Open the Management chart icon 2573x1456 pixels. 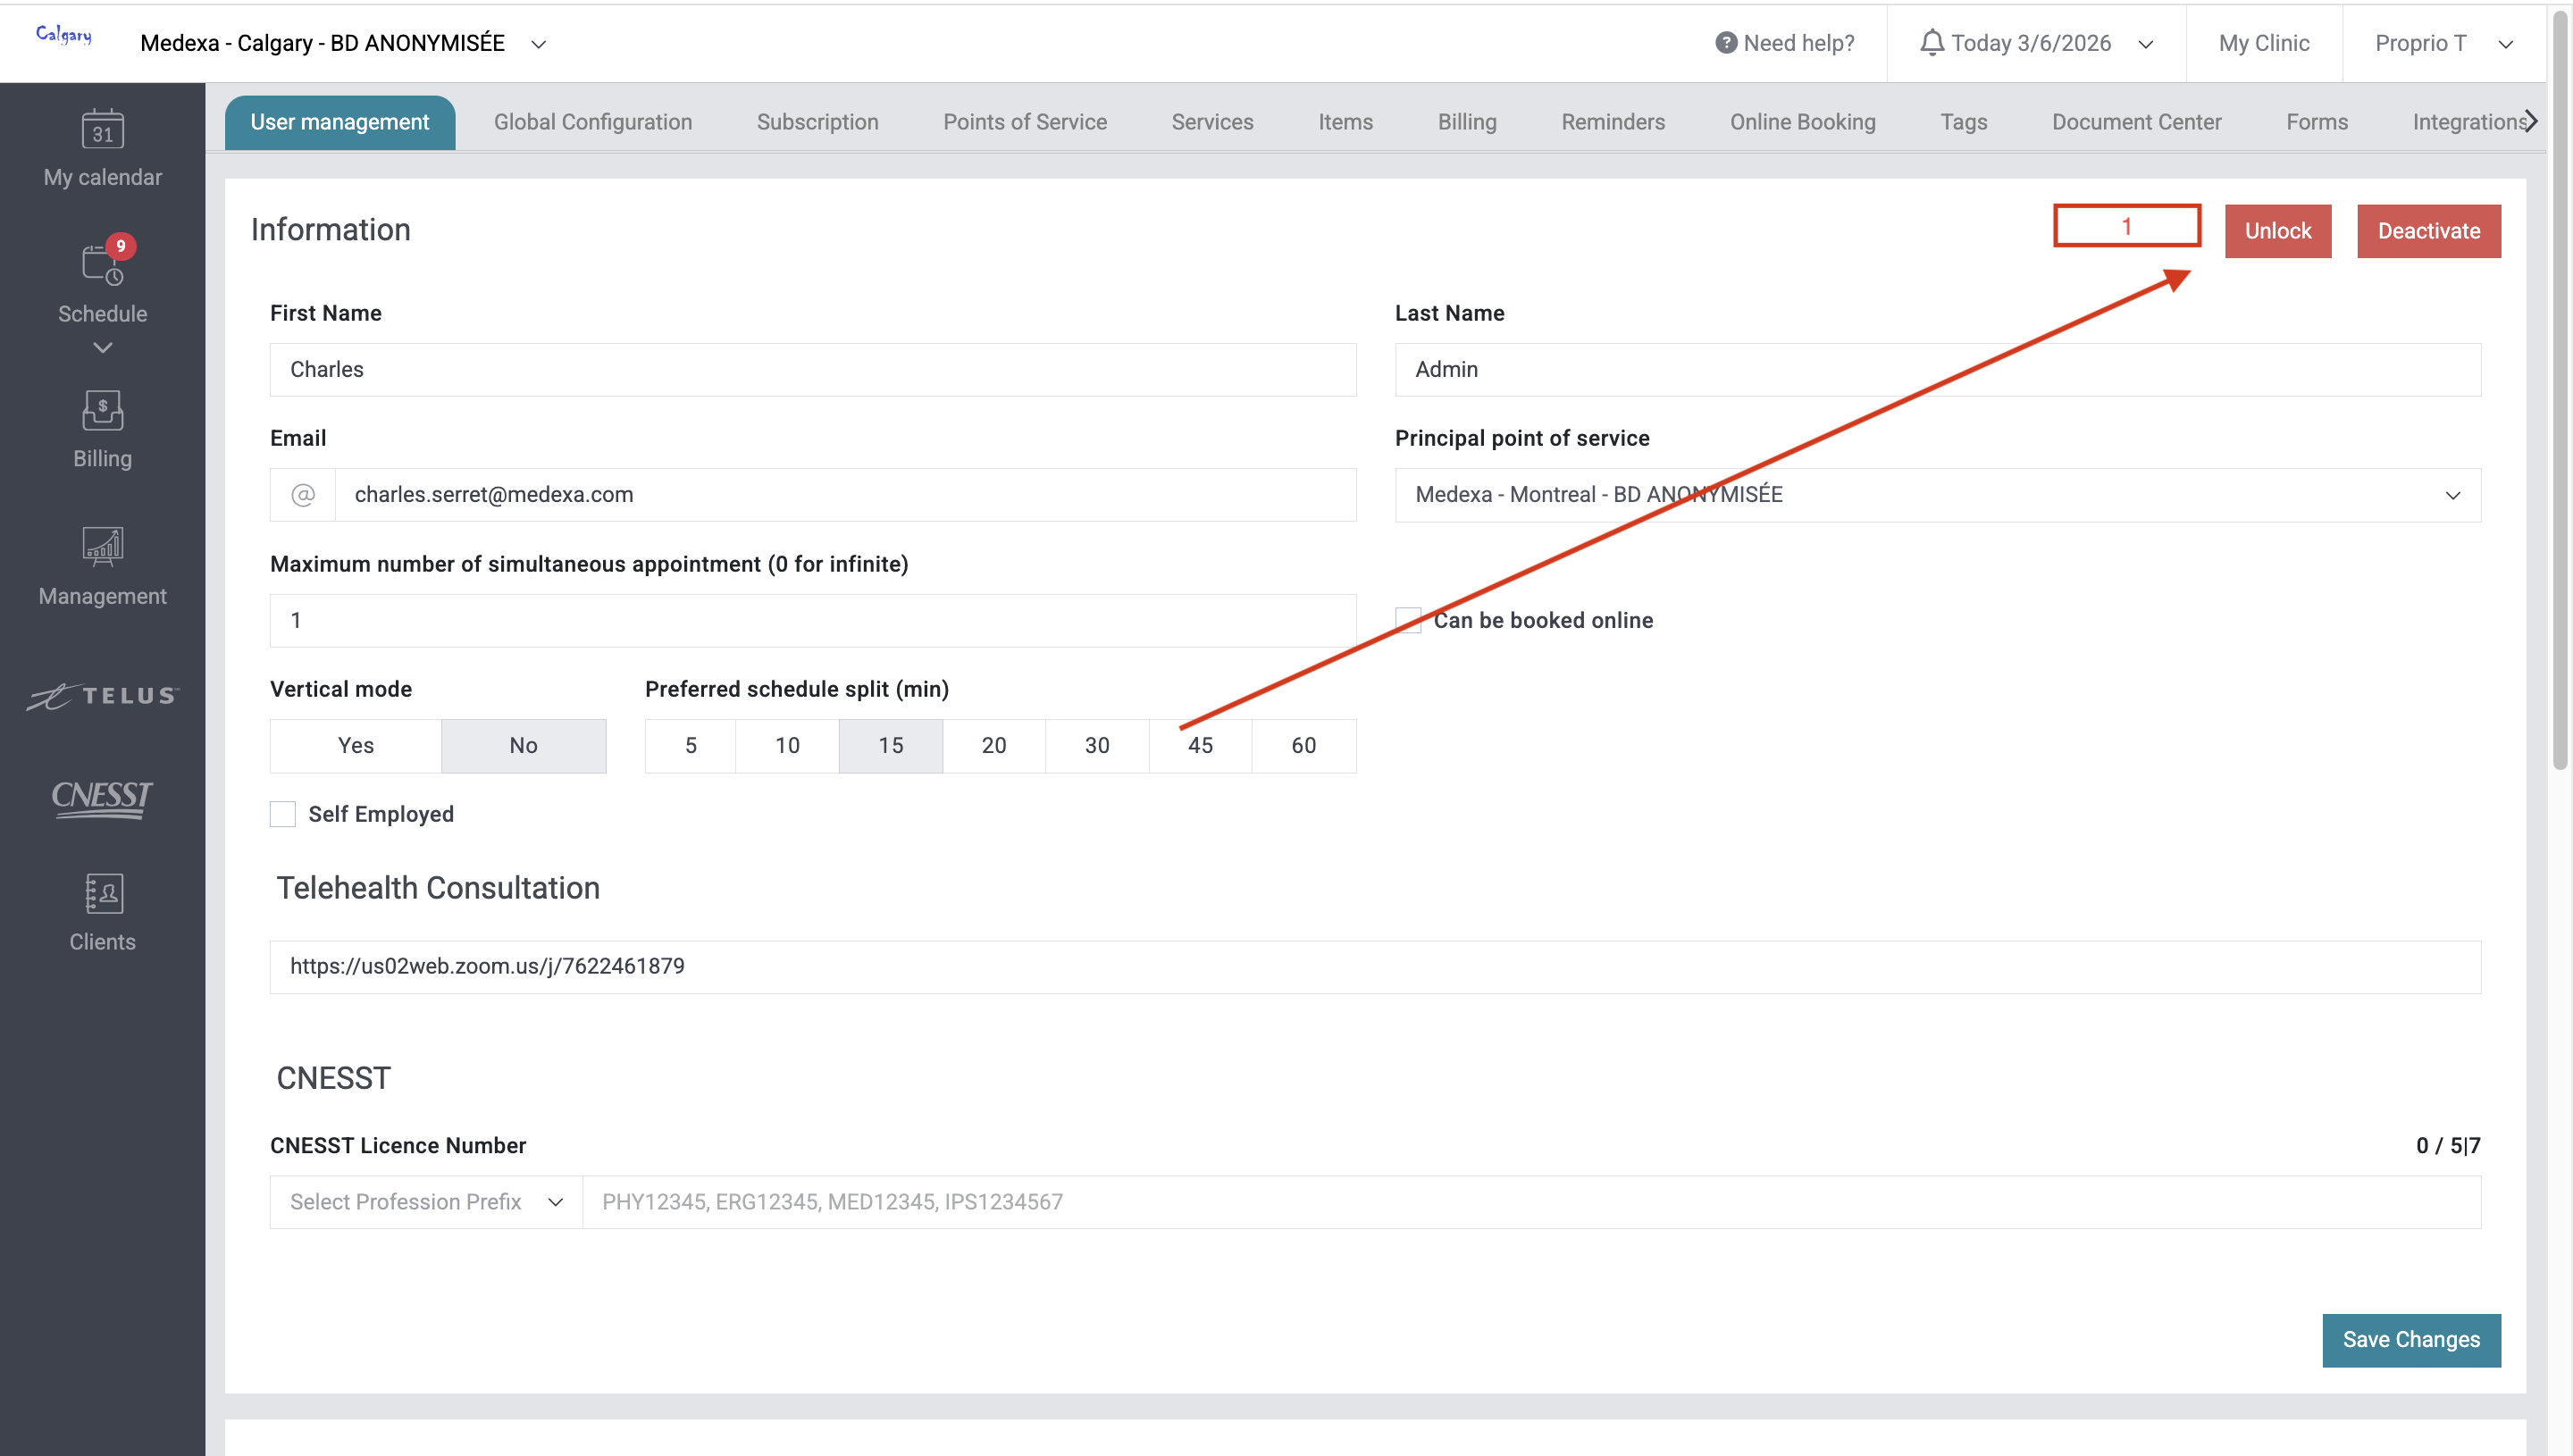click(102, 547)
